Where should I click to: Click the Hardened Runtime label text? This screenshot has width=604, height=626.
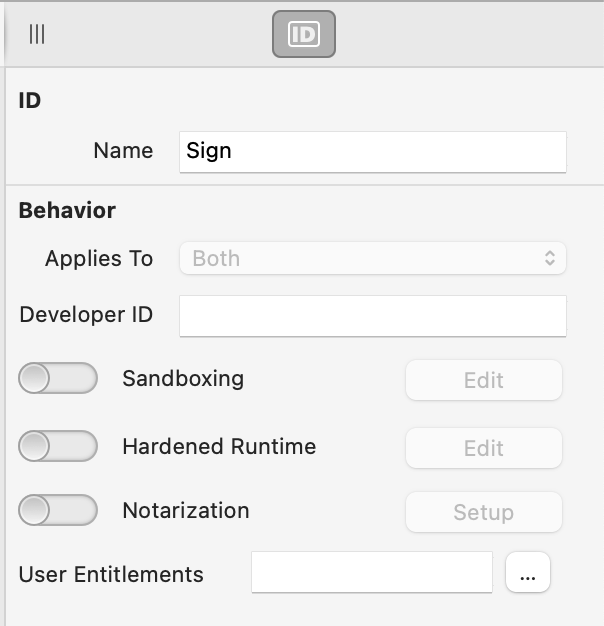[219, 446]
